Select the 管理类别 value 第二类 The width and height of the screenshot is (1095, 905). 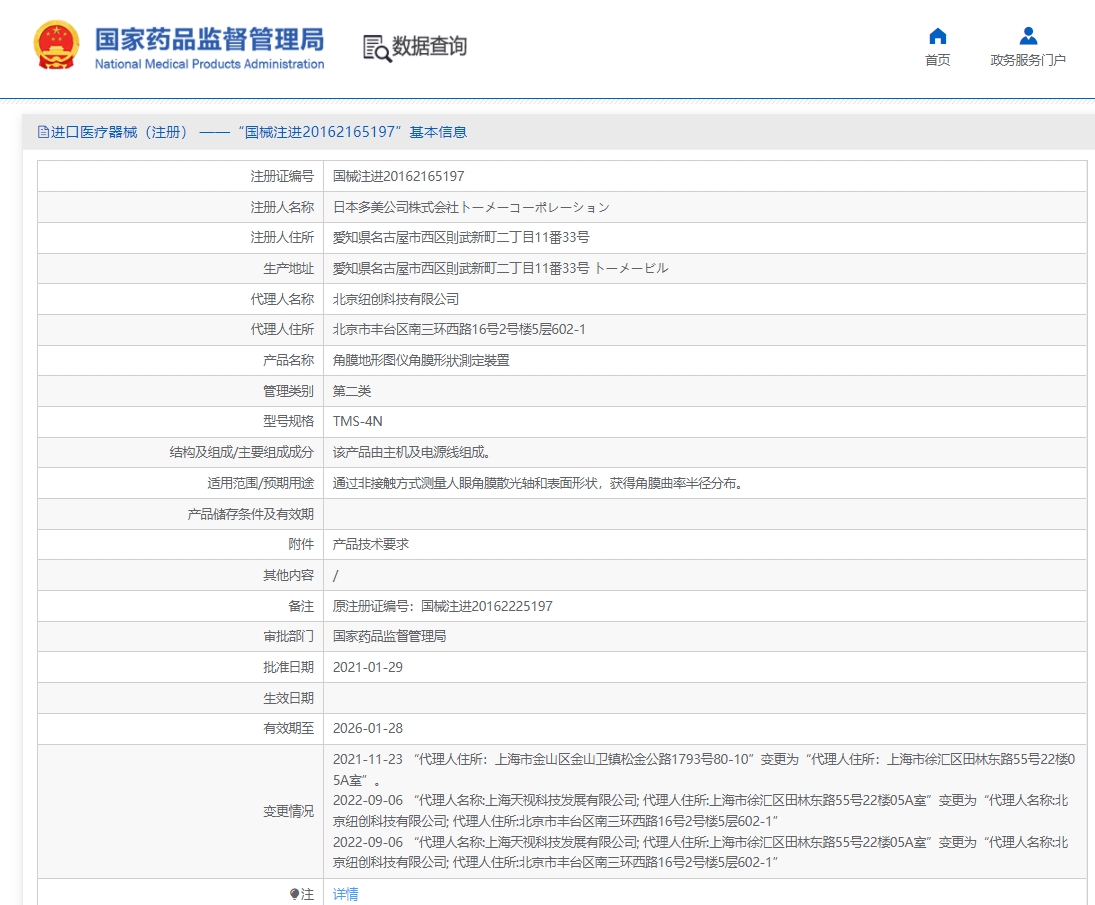(352, 391)
